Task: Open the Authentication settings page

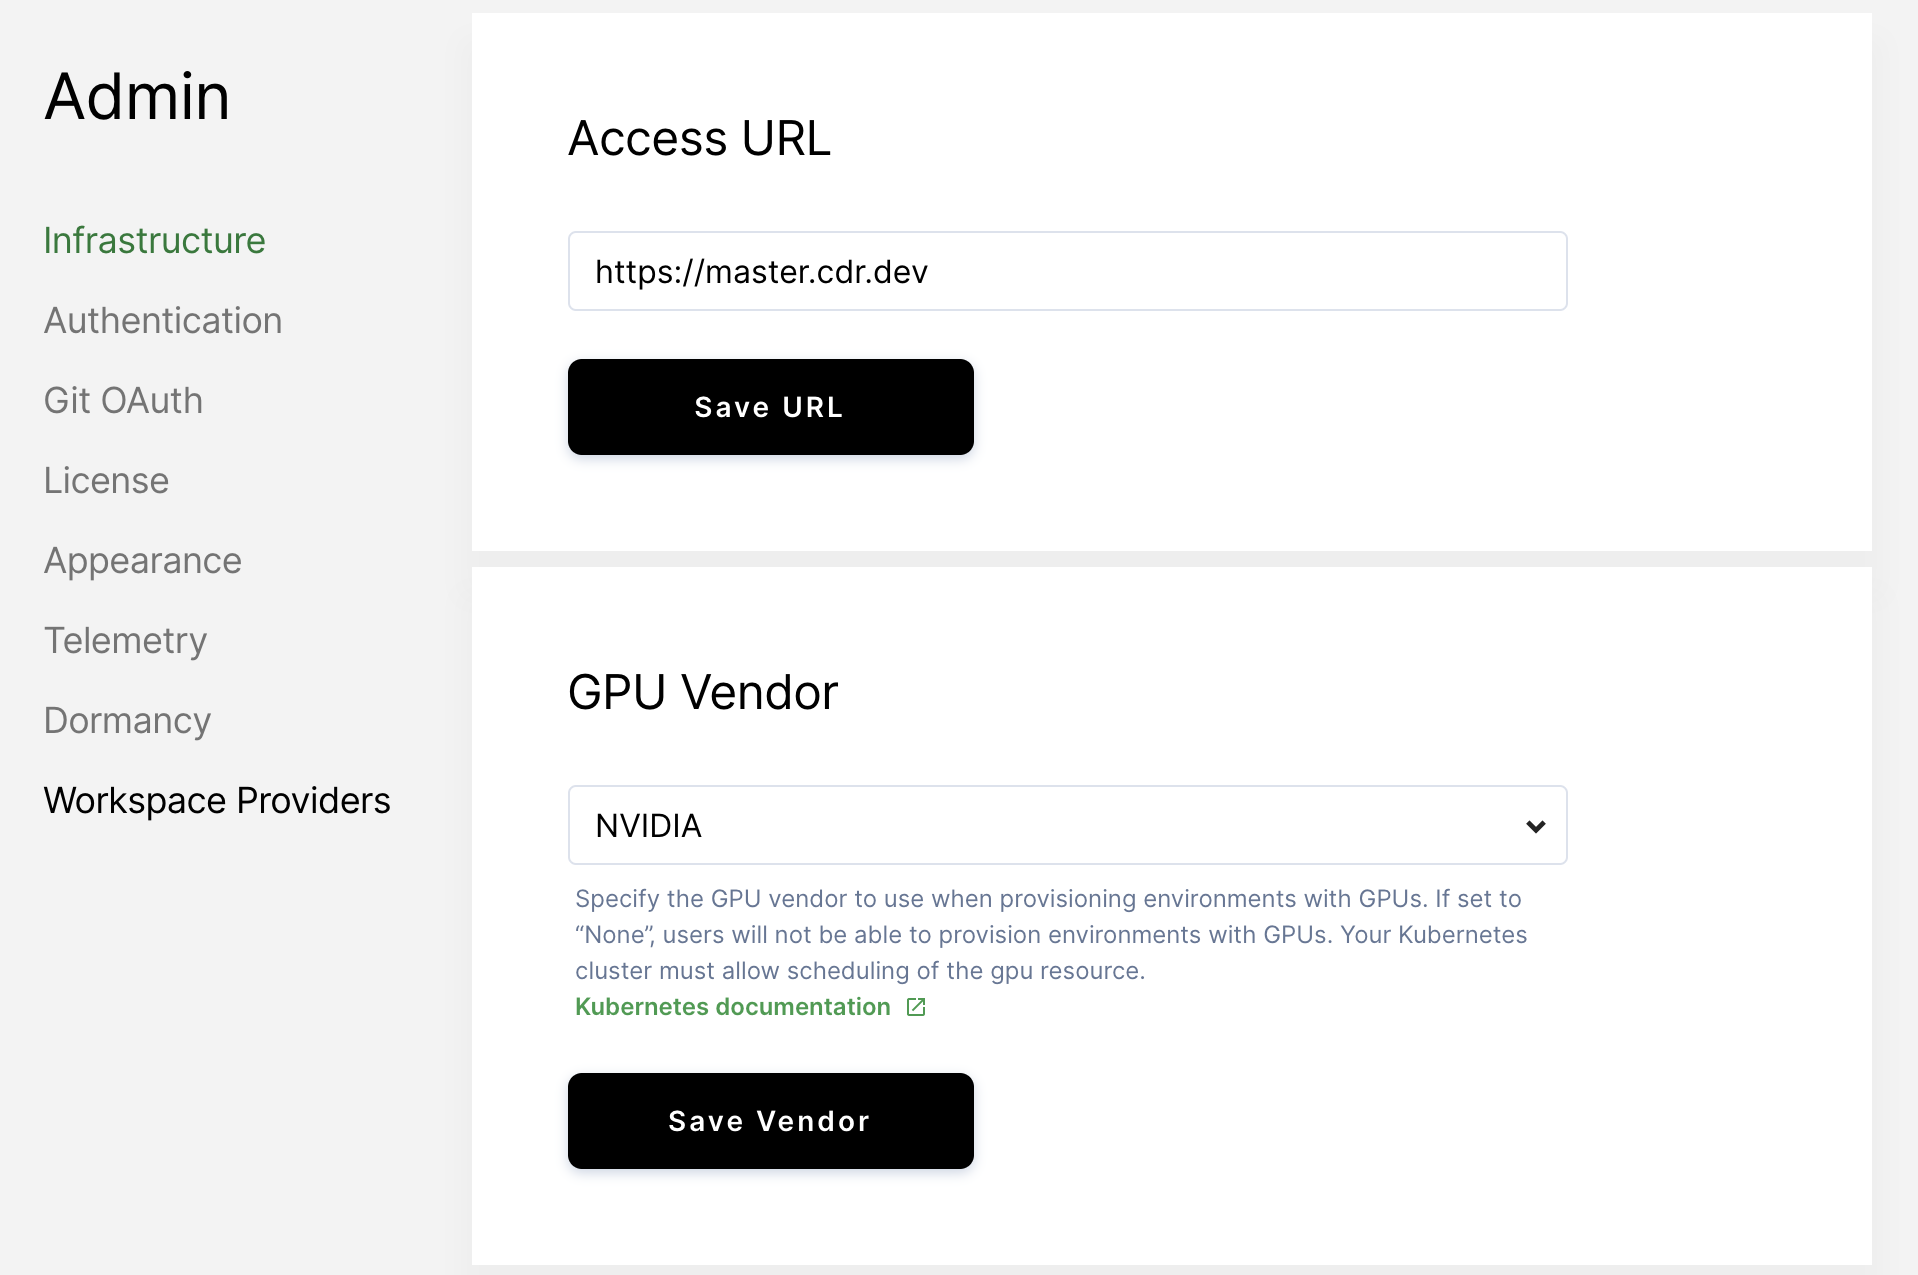Action: pyautogui.click(x=163, y=320)
